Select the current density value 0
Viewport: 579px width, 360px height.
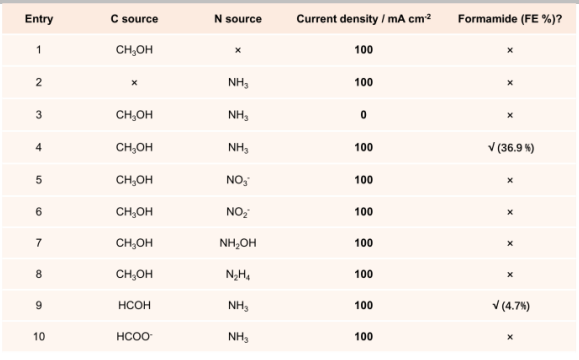363,115
